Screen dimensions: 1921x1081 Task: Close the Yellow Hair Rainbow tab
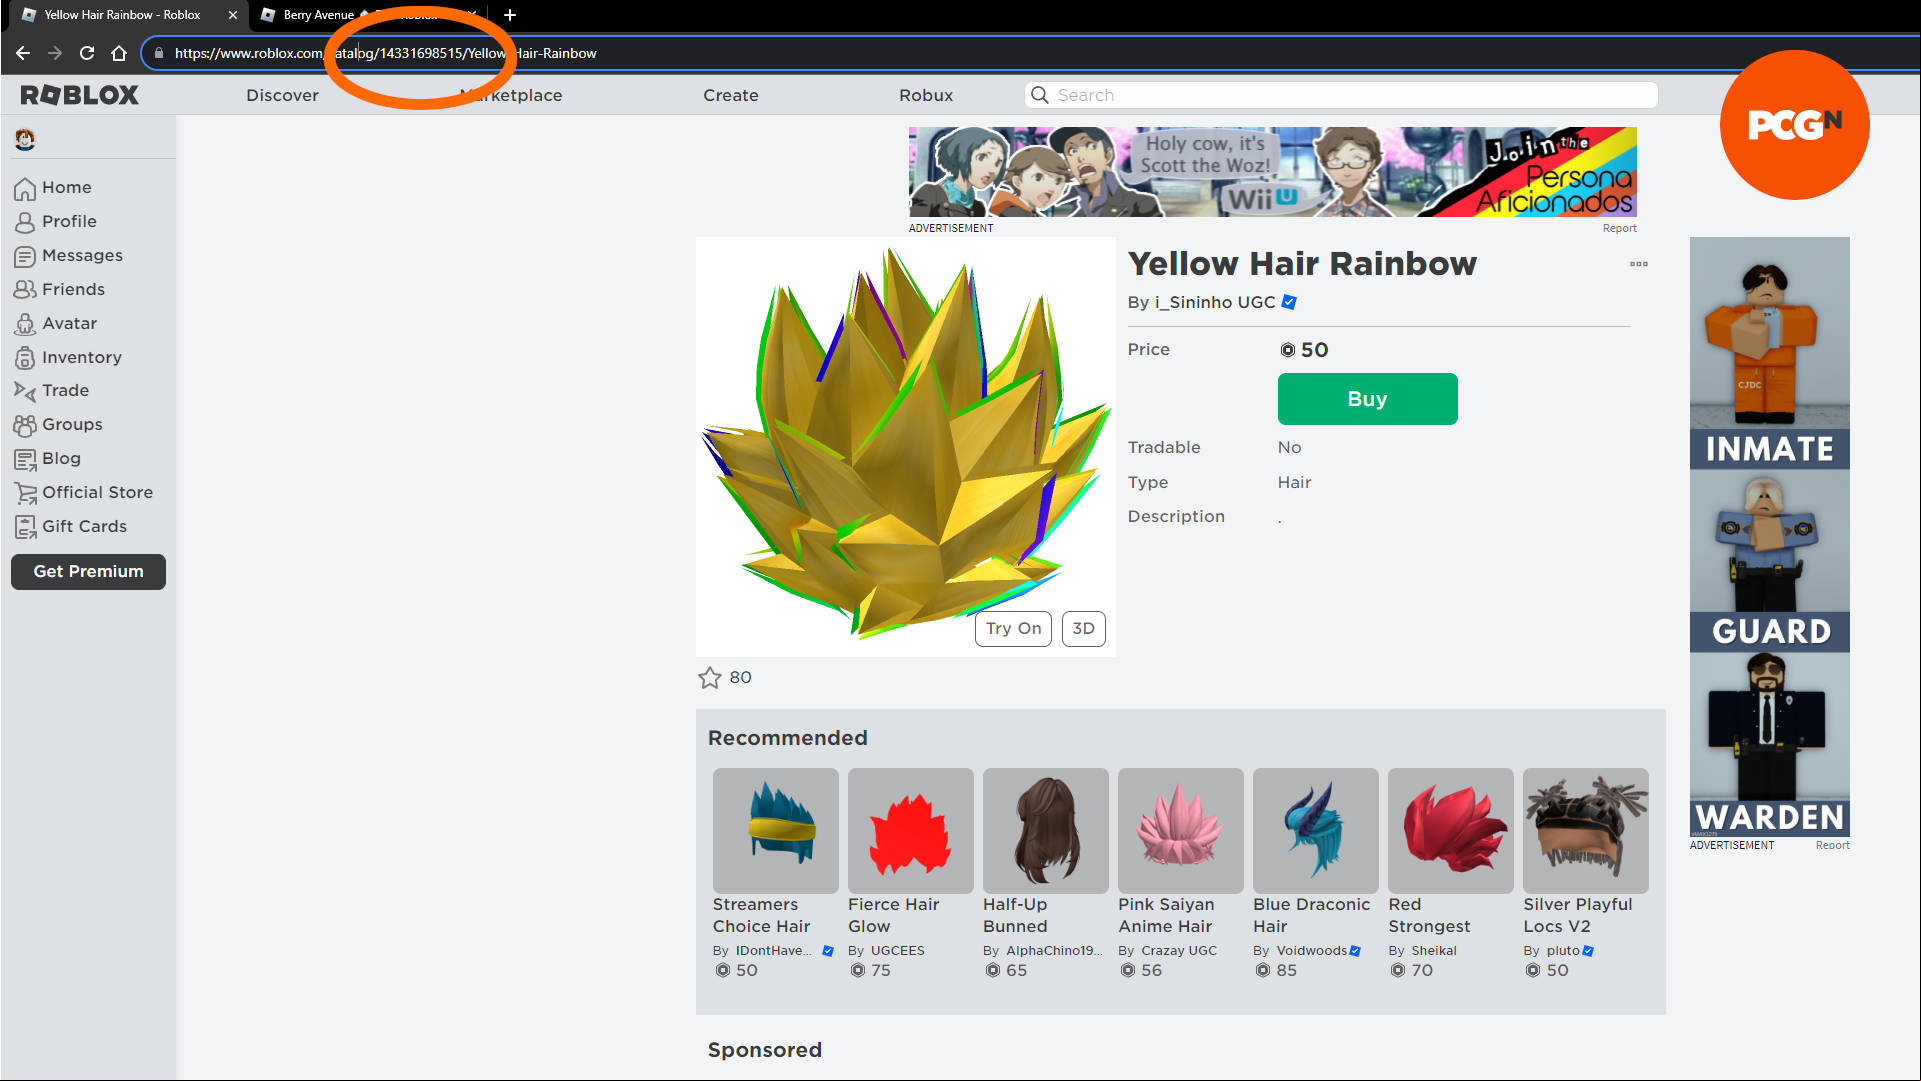(233, 15)
